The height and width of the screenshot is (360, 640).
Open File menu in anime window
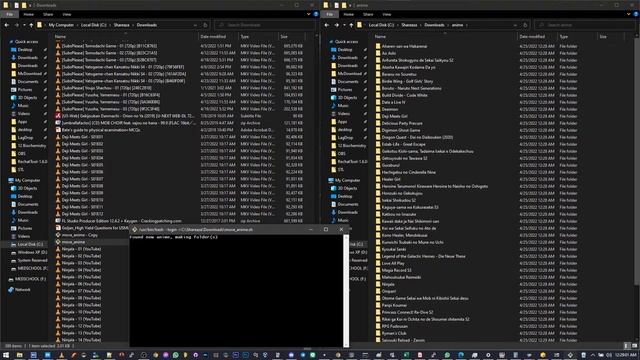tap(329, 14)
